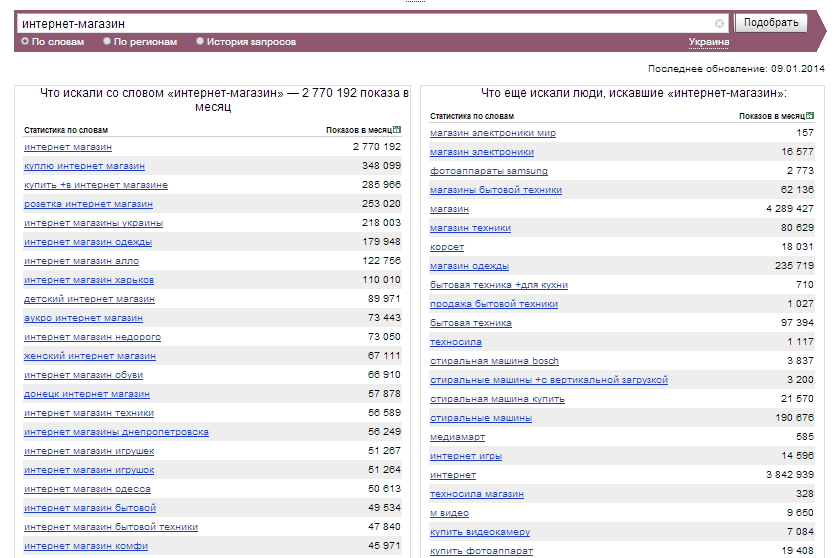The image size is (835, 558).
Task: Open the 'интернет магазин игрушек' link
Action: coord(89,451)
